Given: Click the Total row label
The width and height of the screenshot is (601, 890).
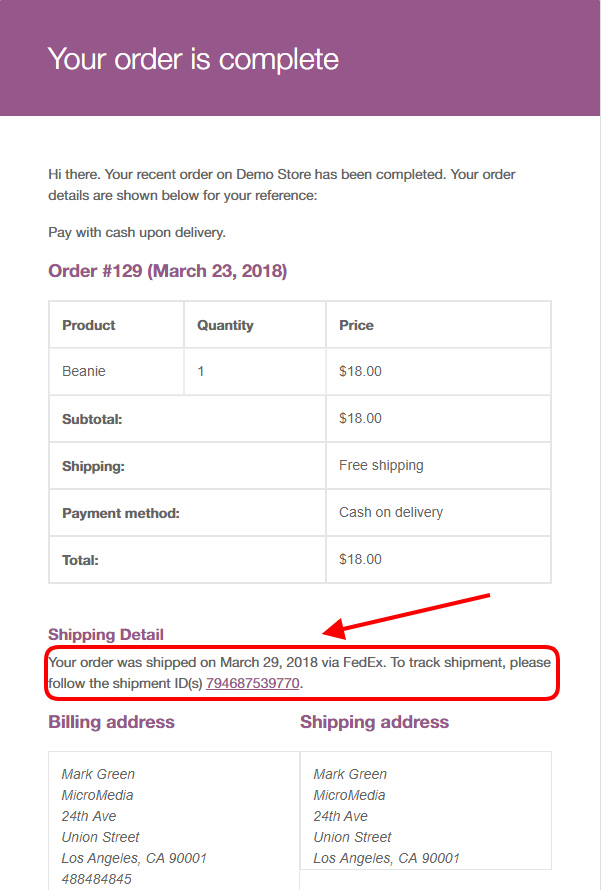Looking at the screenshot, I should [x=80, y=560].
